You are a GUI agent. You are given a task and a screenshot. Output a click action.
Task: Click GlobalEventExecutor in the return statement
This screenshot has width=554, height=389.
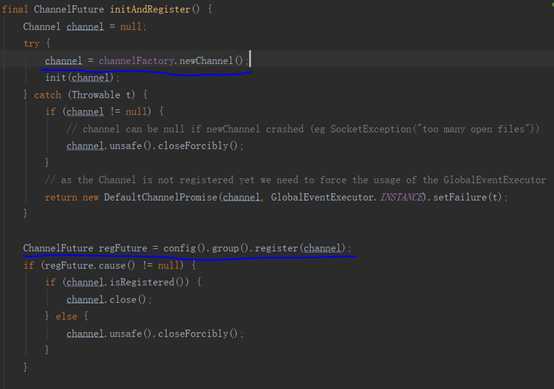[x=322, y=197]
